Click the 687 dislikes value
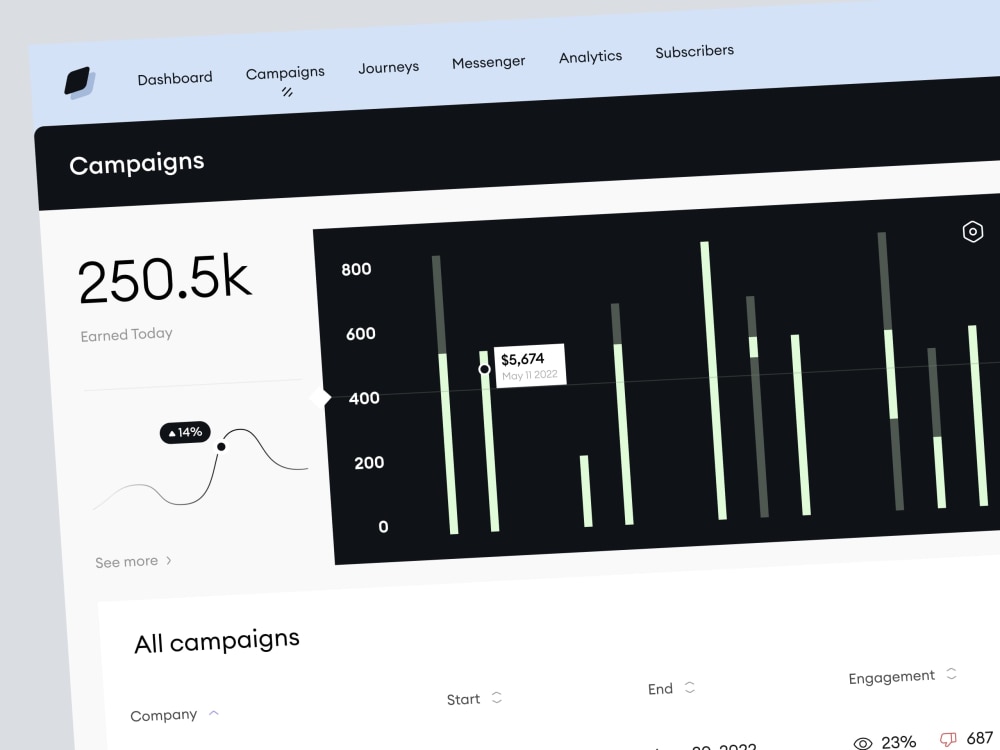This screenshot has width=1000, height=750. coord(980,738)
